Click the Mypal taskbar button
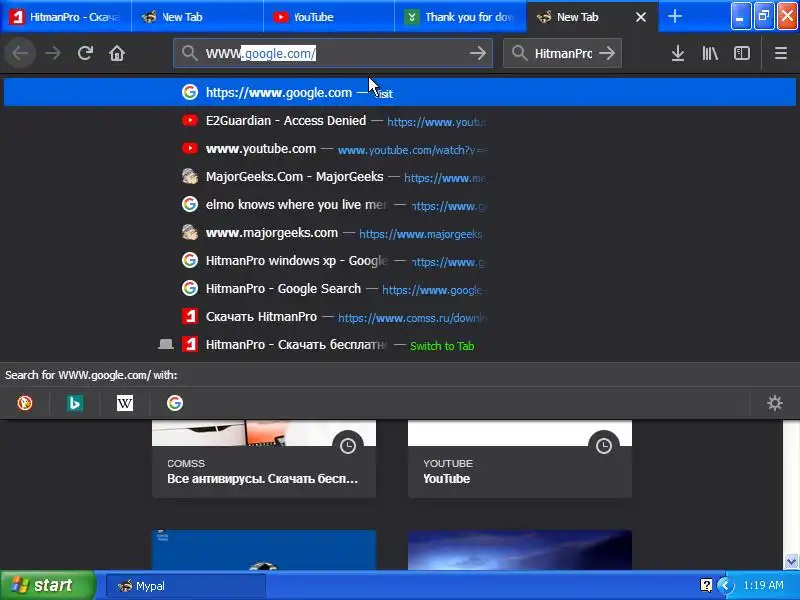Image resolution: width=800 pixels, height=600 pixels. coord(186,586)
